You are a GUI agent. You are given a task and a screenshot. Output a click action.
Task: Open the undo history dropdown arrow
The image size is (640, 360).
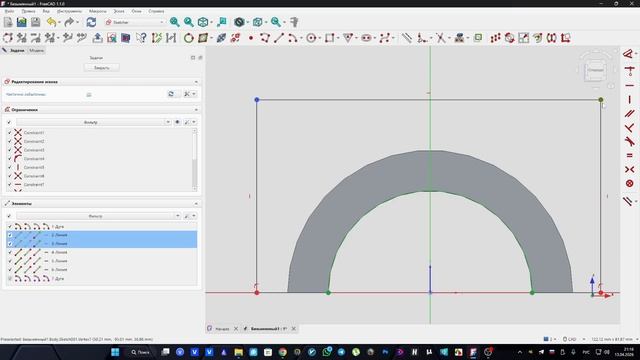point(60,22)
